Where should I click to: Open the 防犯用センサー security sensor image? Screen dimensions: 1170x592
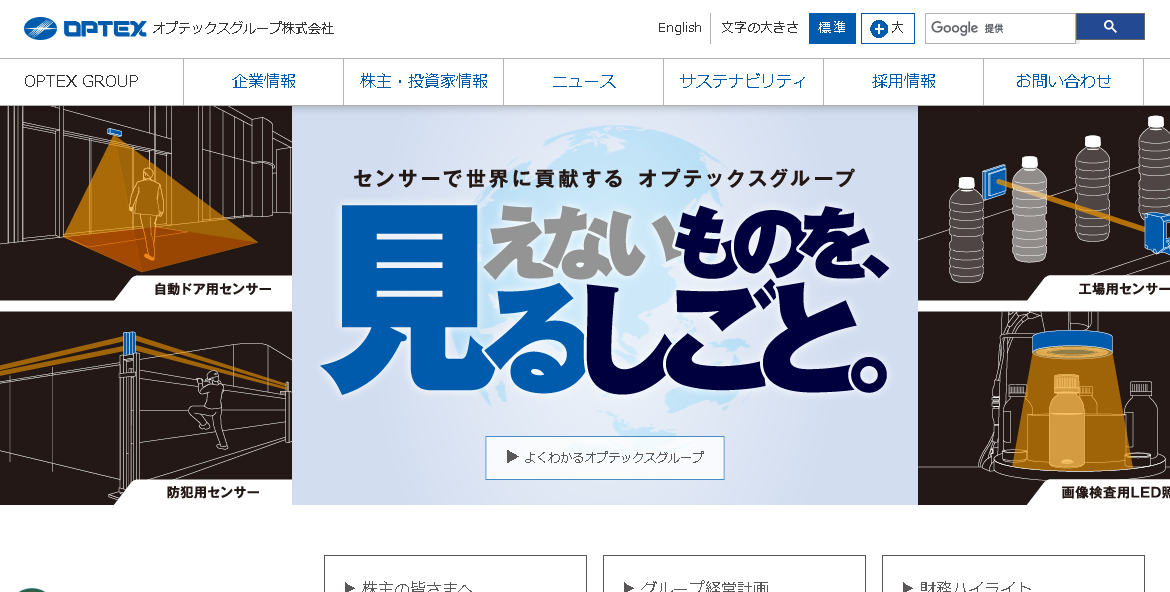(145, 407)
